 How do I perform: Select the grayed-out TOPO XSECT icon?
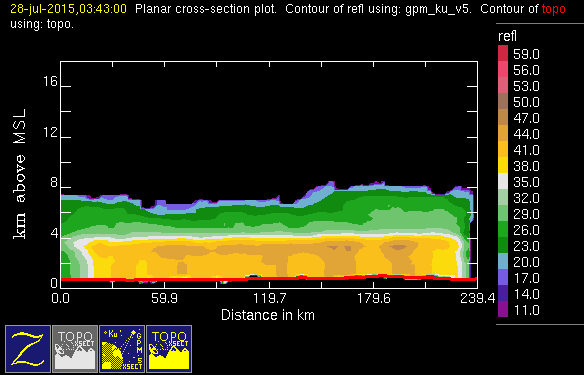[x=75, y=349]
